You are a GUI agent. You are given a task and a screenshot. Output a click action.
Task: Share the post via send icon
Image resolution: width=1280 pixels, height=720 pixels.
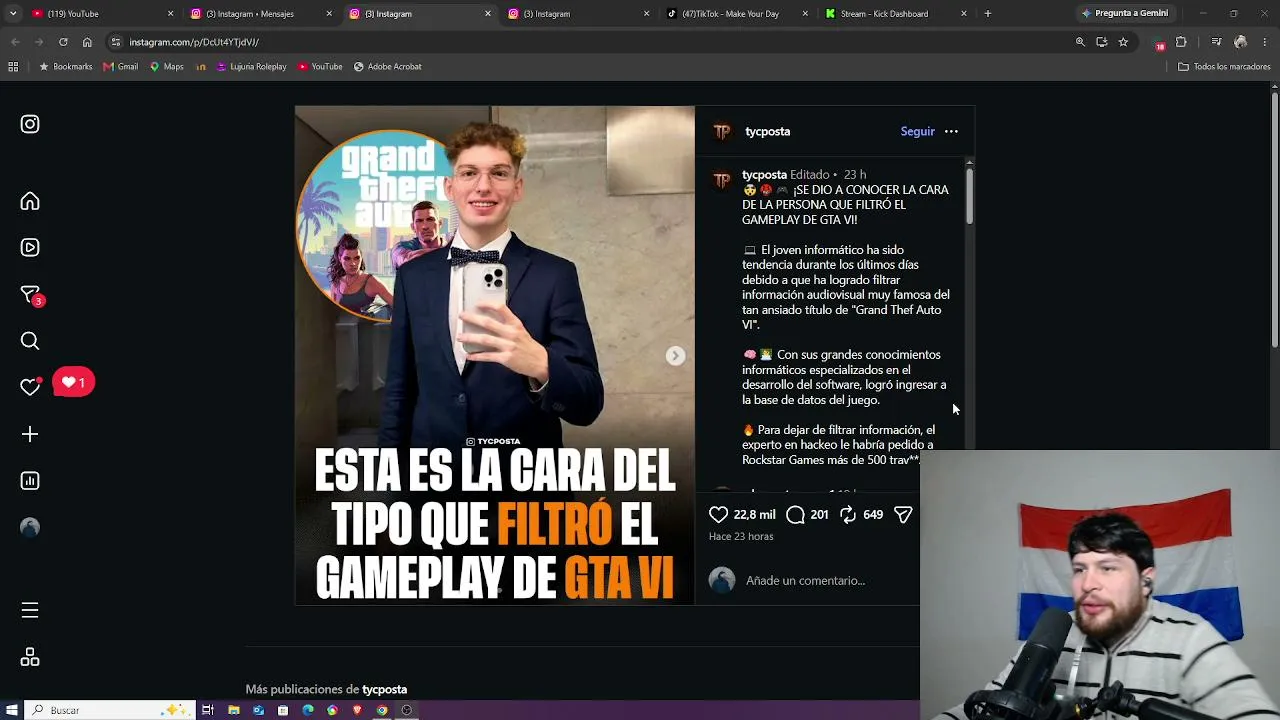(903, 514)
